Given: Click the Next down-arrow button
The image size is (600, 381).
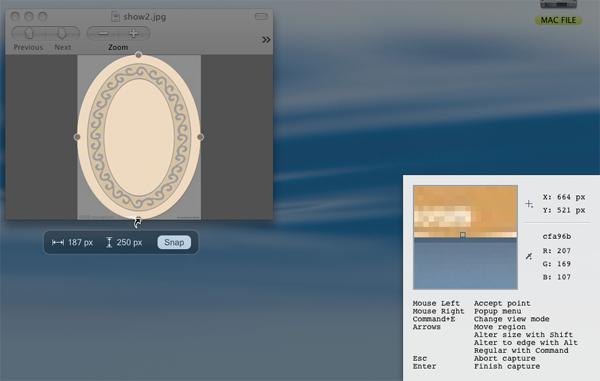Looking at the screenshot, I should (x=62, y=33).
